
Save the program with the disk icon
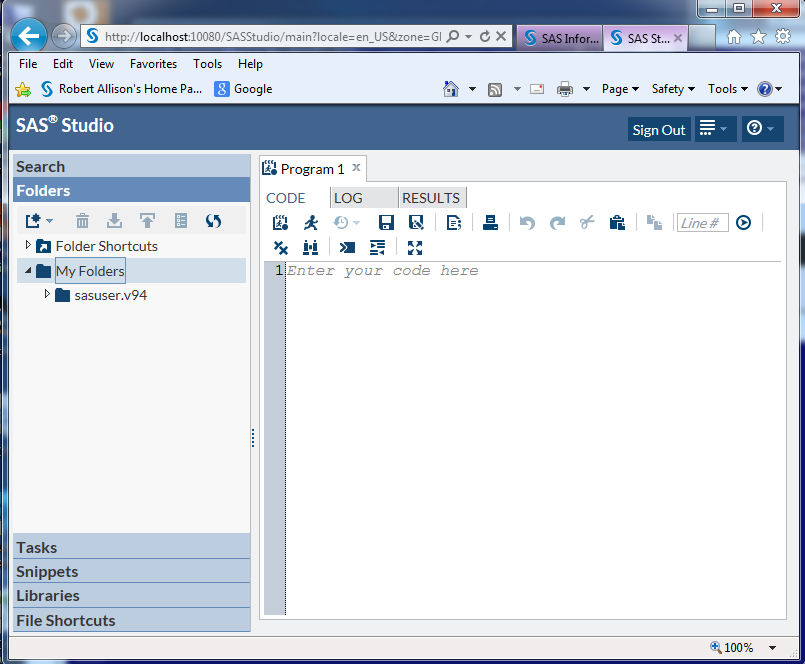pyautogui.click(x=386, y=223)
